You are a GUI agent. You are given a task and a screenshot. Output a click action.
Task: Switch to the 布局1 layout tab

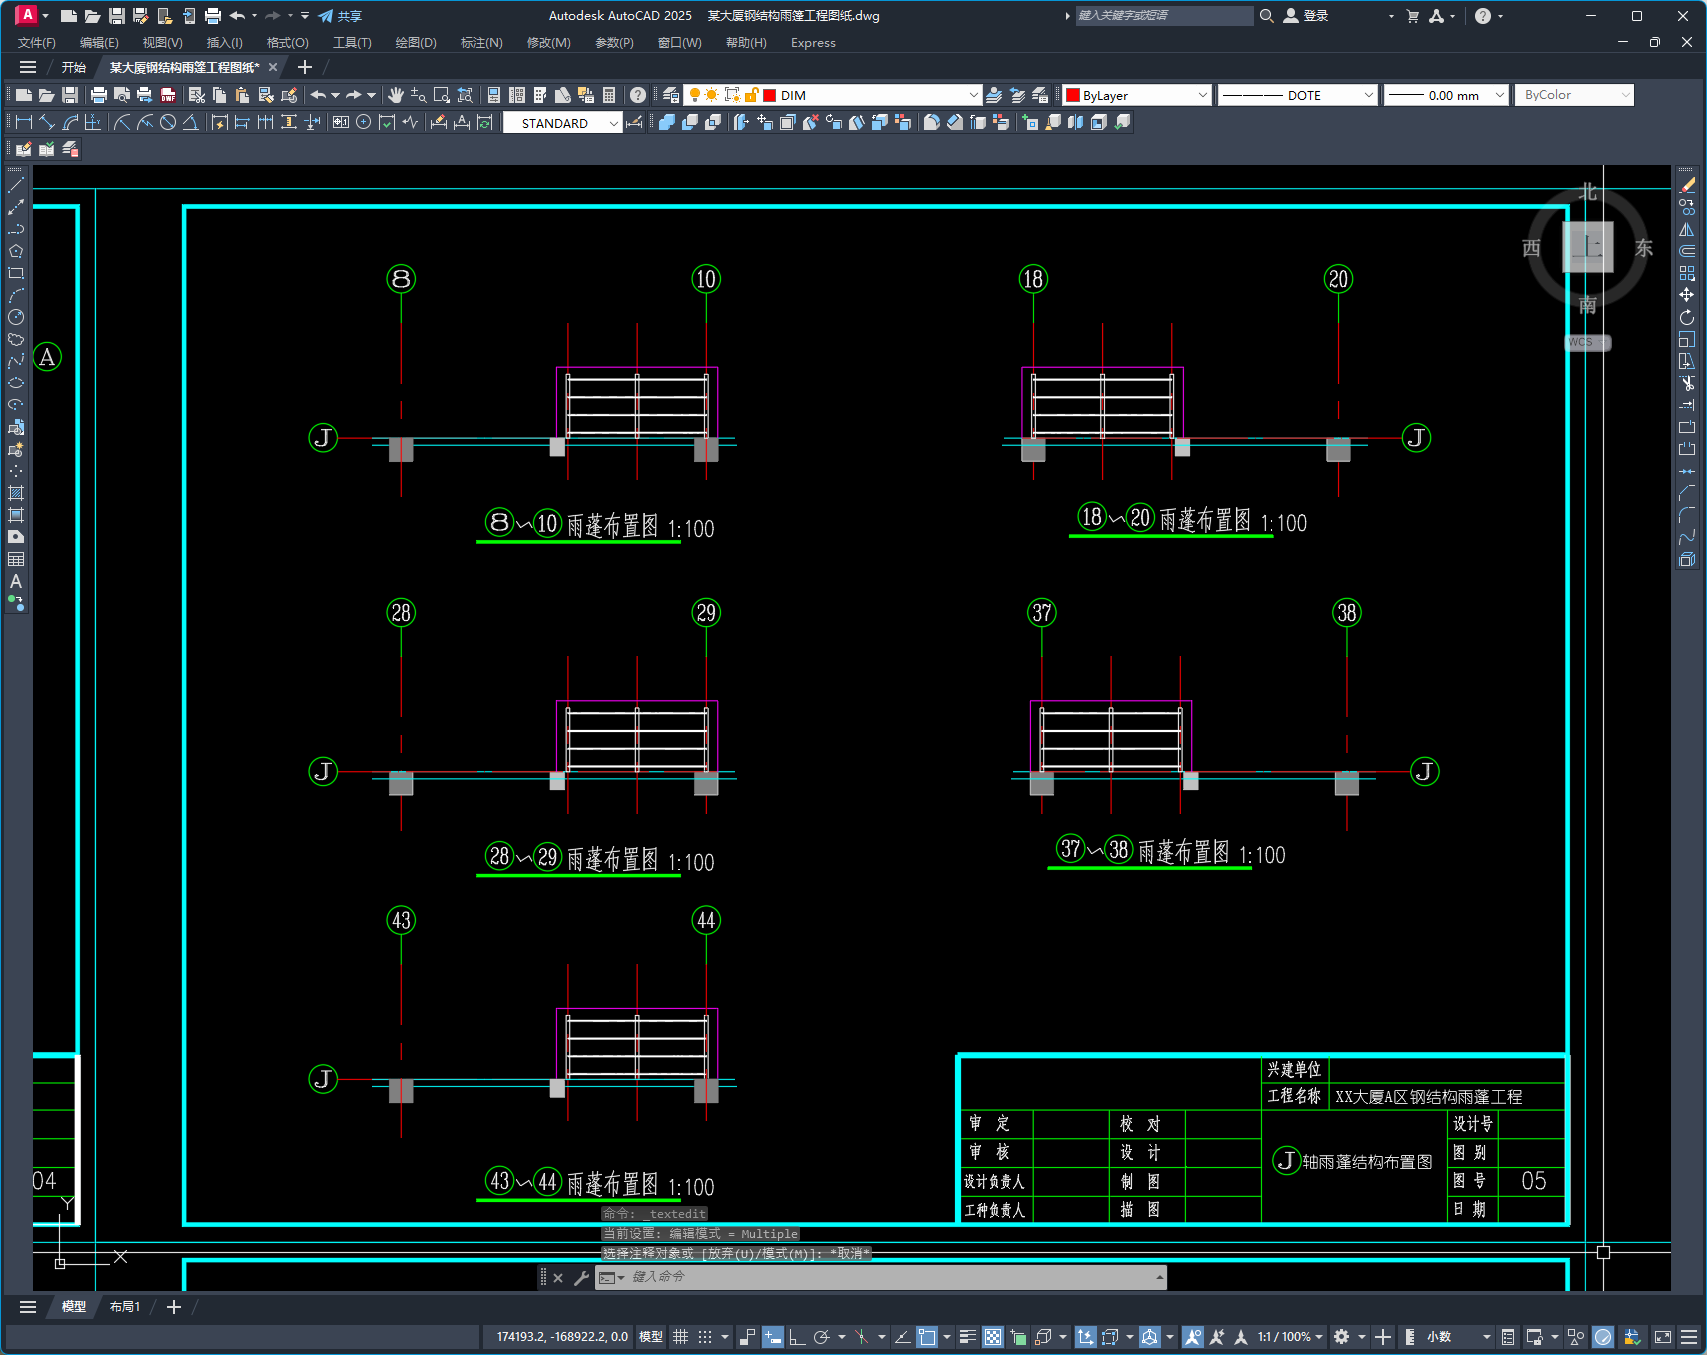tap(125, 1307)
